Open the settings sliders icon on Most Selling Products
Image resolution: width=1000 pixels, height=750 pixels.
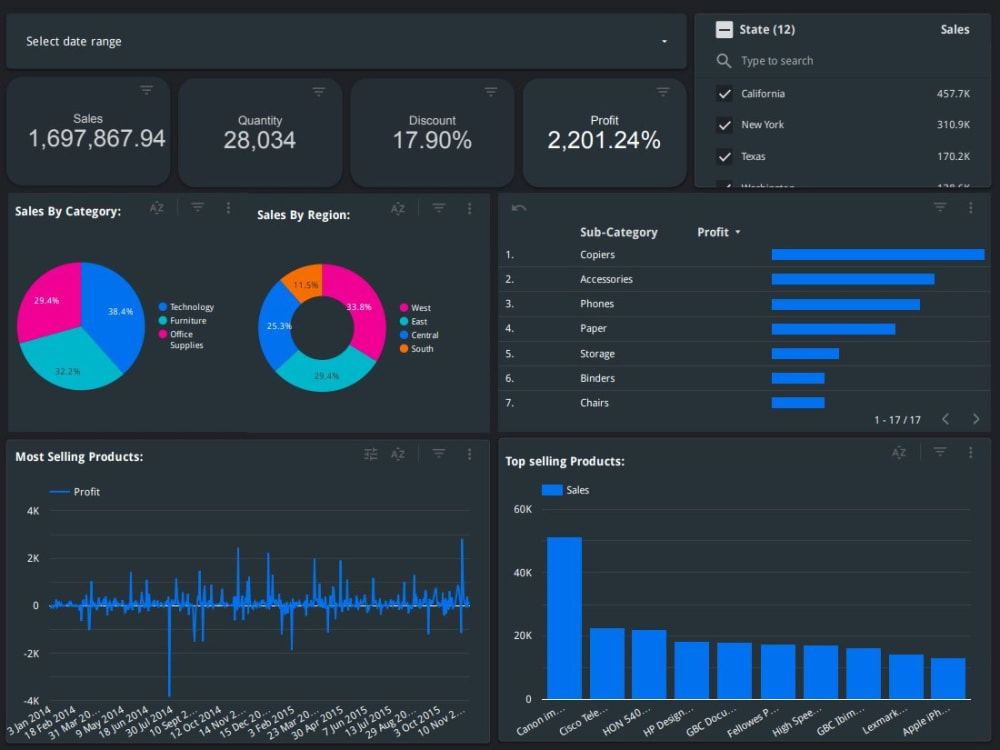(x=370, y=453)
